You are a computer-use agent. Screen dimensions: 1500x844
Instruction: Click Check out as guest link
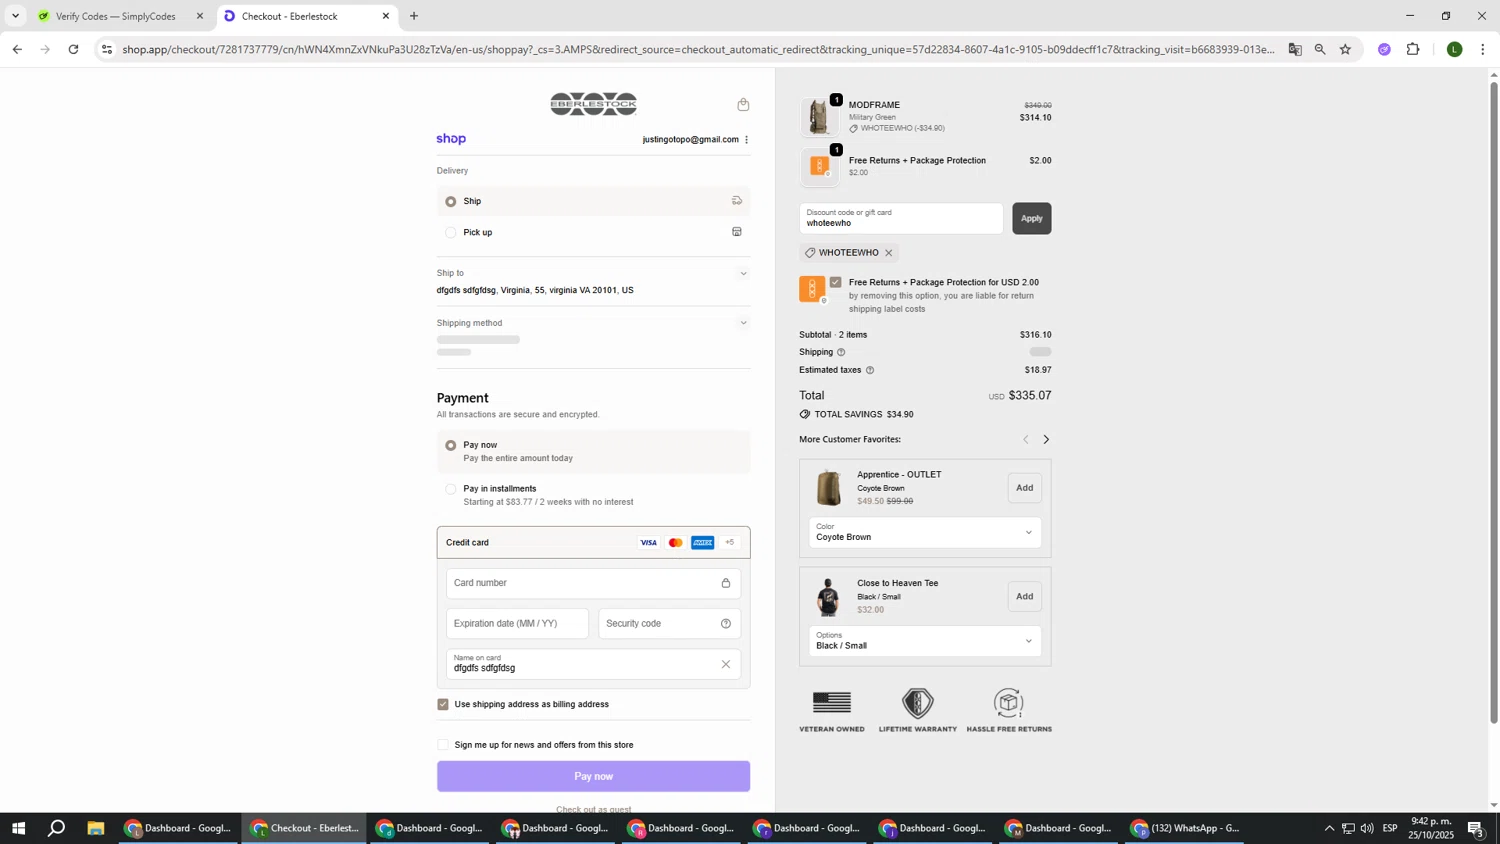pos(593,809)
